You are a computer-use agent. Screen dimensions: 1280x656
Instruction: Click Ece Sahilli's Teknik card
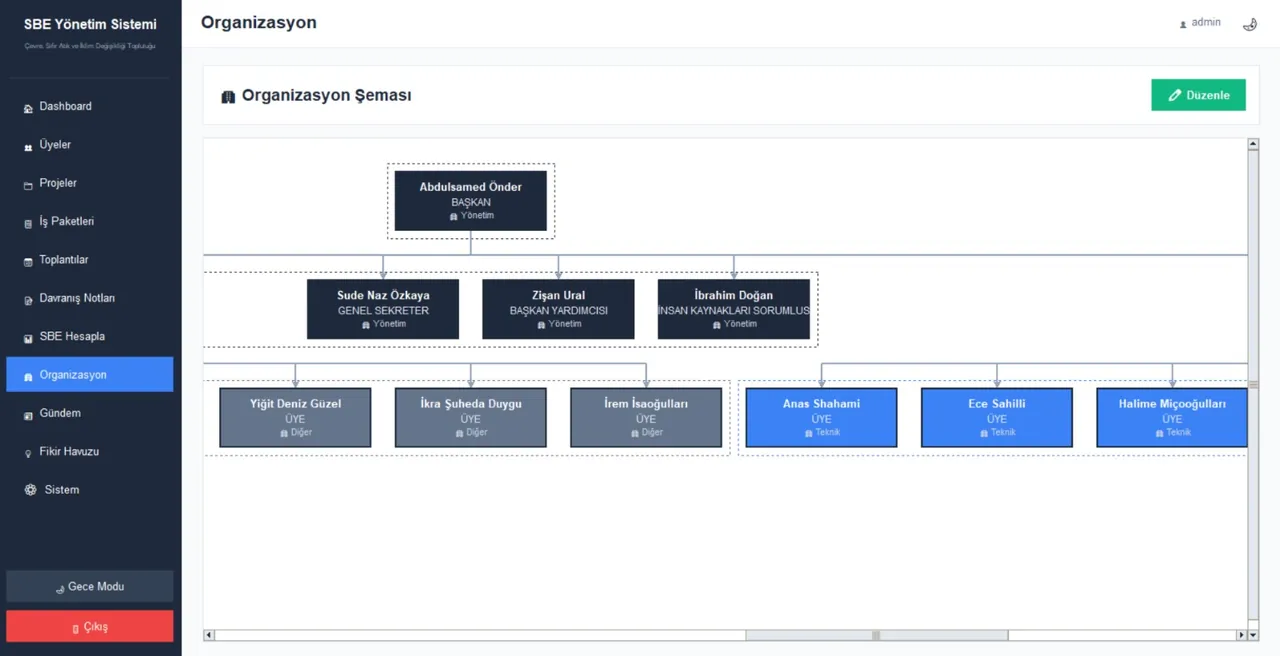point(997,417)
